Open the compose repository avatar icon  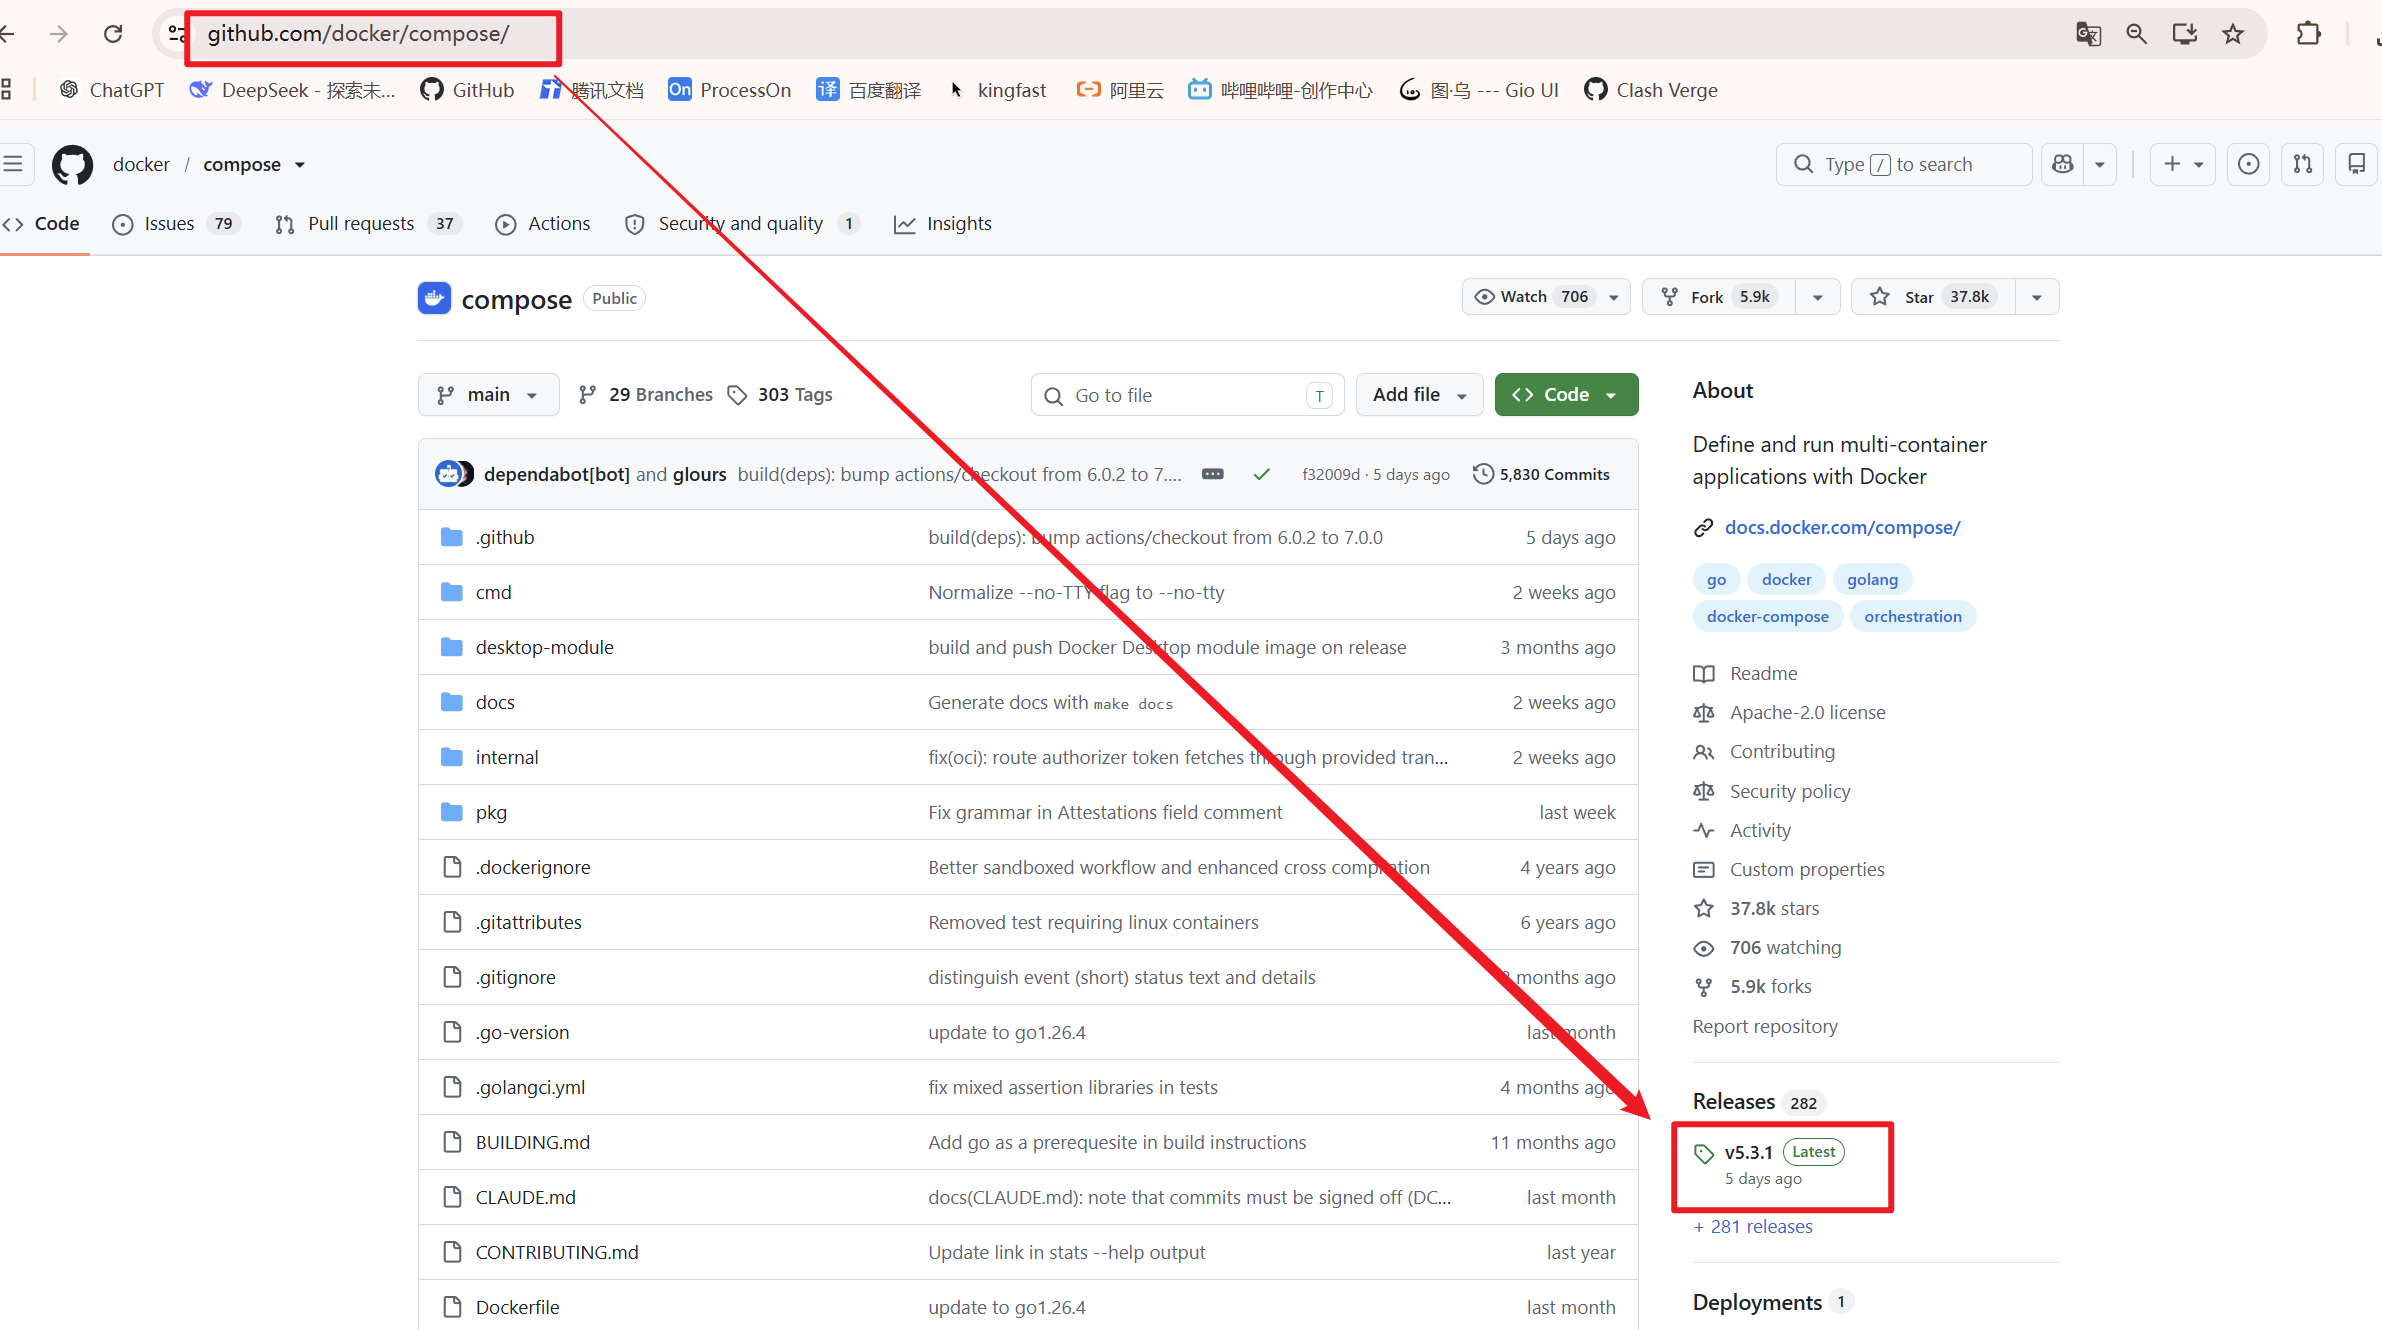pyautogui.click(x=434, y=298)
